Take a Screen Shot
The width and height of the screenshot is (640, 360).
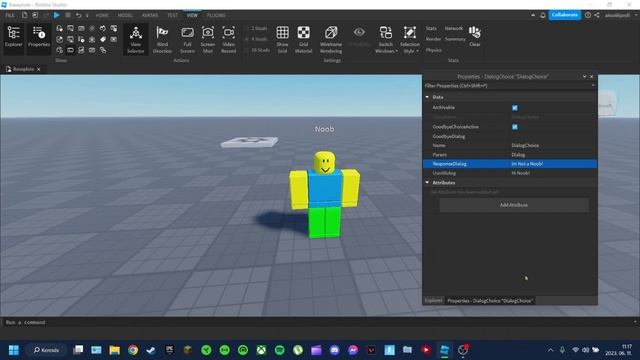pos(208,39)
